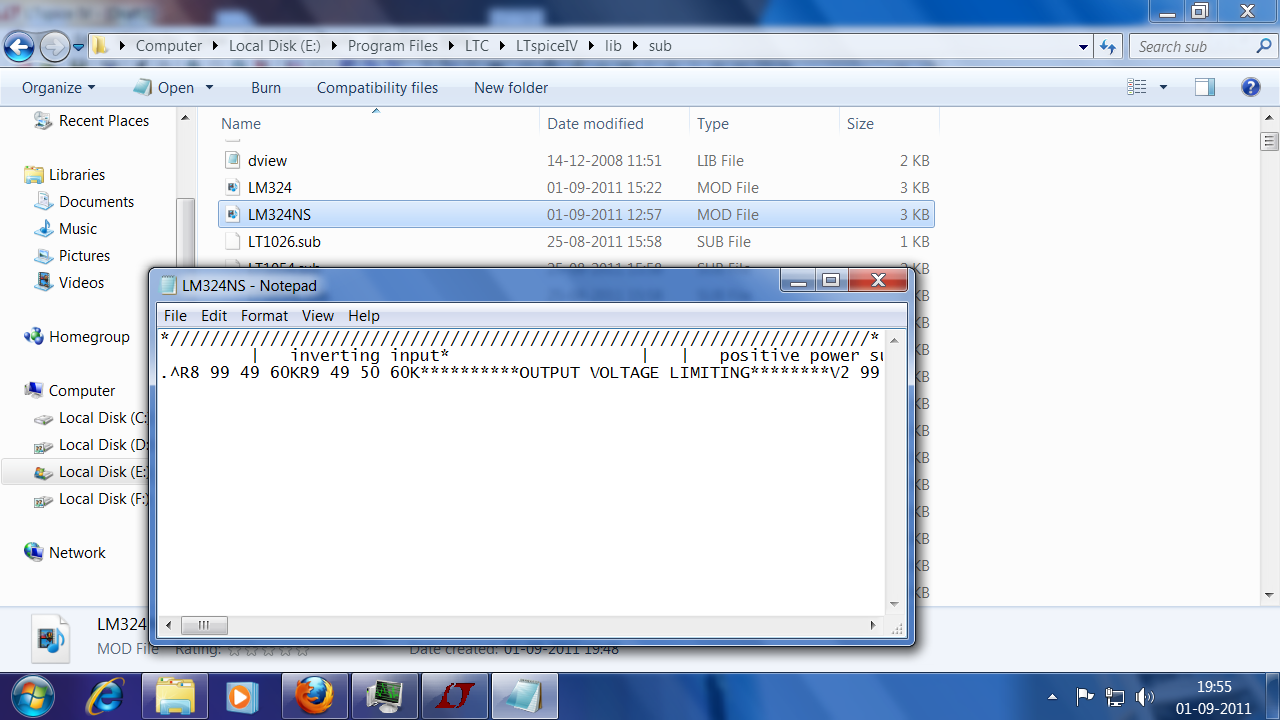Click Burn in the Explorer toolbar

[x=266, y=88]
